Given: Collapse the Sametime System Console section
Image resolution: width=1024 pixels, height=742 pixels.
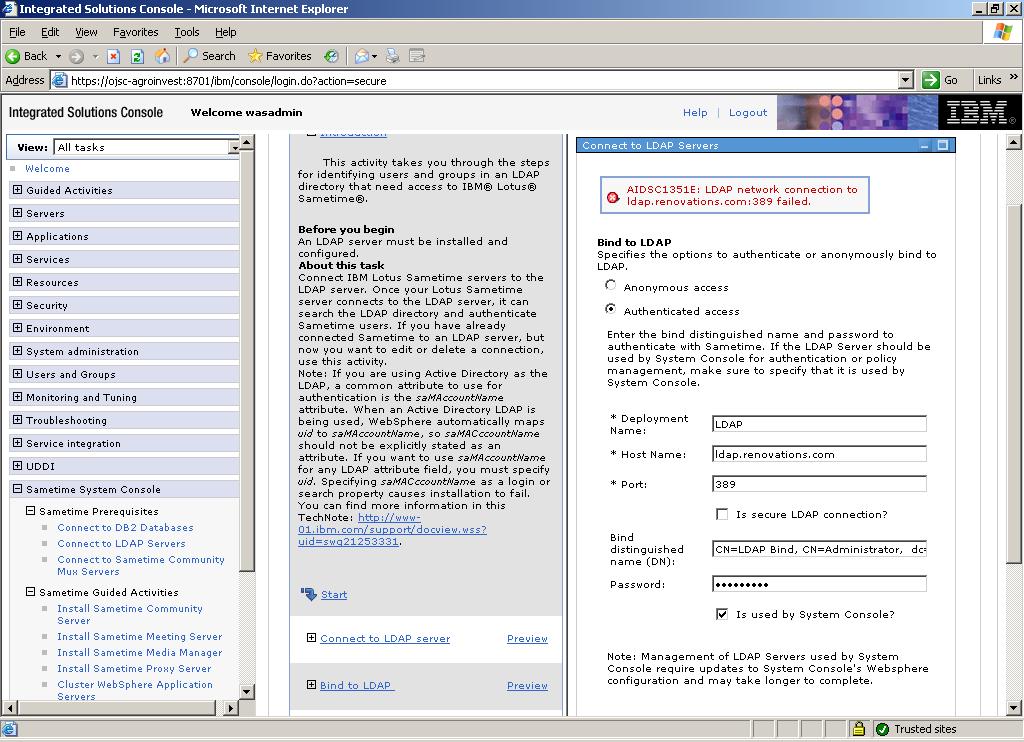Looking at the screenshot, I should click(18, 489).
